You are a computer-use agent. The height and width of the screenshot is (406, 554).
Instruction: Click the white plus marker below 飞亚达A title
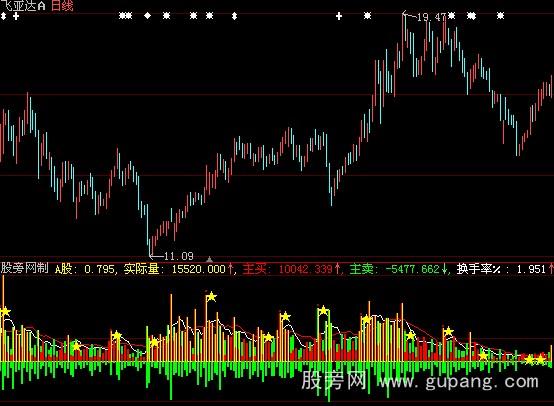[x=16, y=16]
